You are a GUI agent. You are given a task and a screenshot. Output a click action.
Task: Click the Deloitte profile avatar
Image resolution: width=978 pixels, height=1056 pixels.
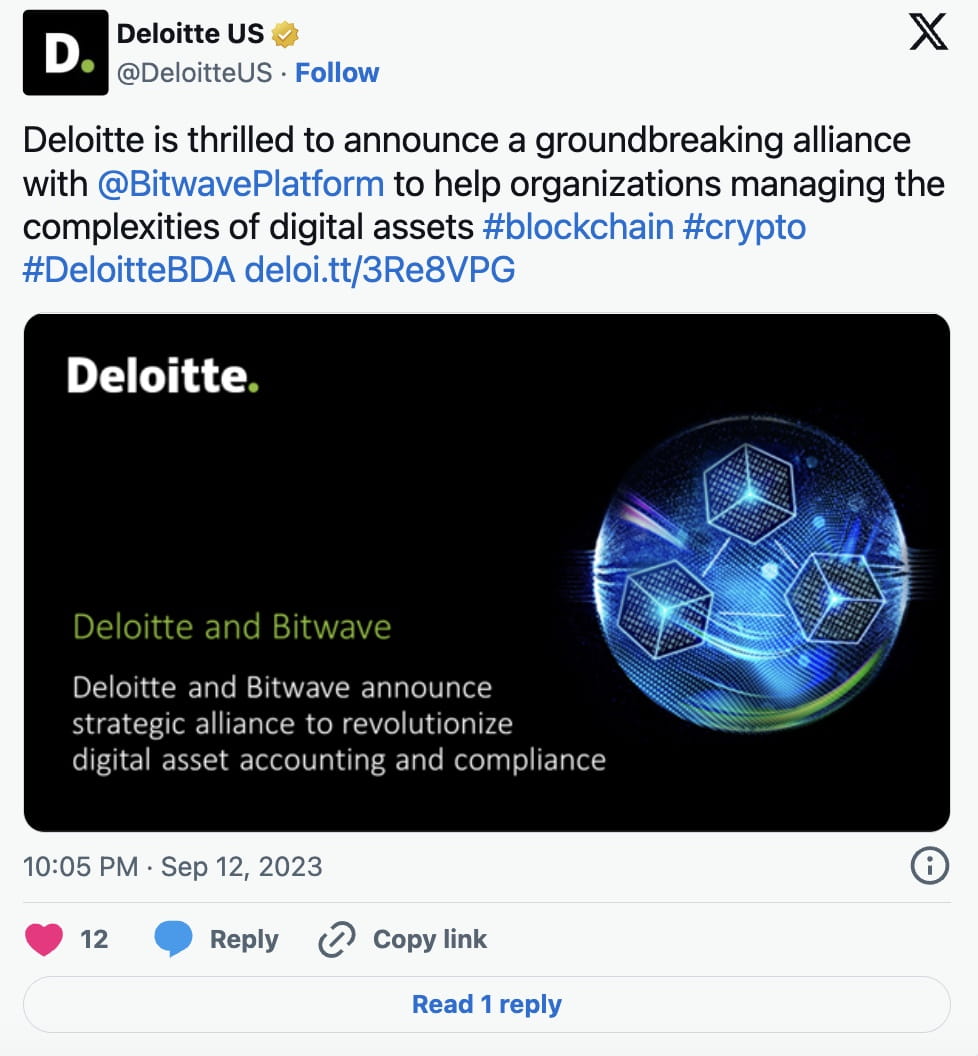click(65, 52)
